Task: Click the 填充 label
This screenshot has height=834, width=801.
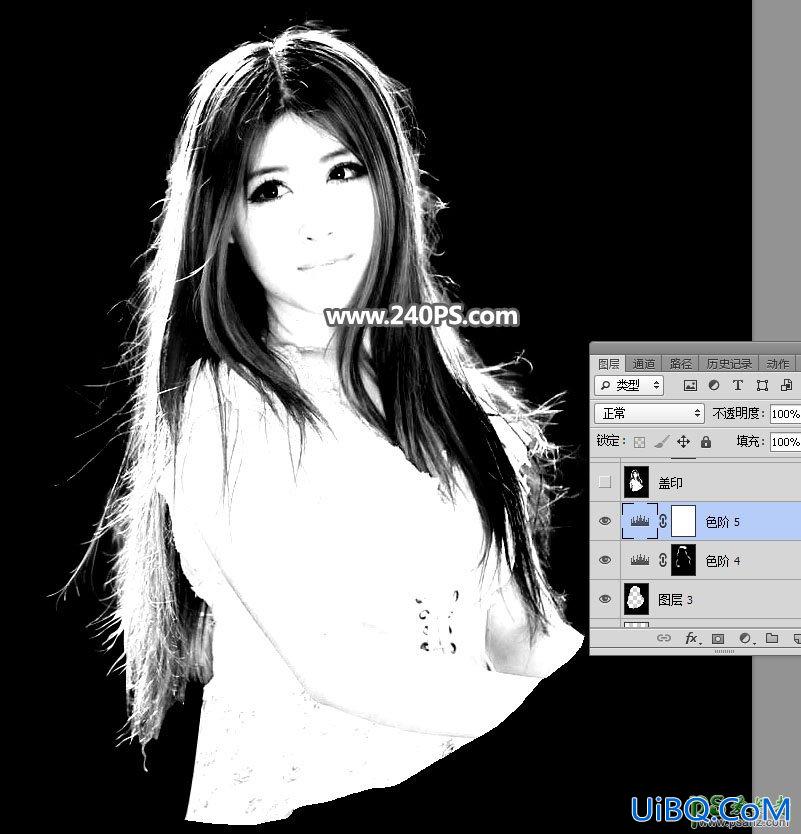Action: point(750,441)
